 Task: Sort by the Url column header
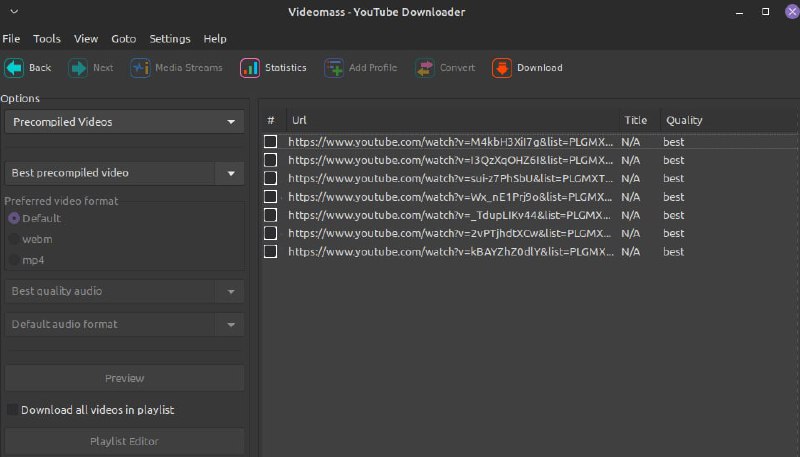point(453,120)
